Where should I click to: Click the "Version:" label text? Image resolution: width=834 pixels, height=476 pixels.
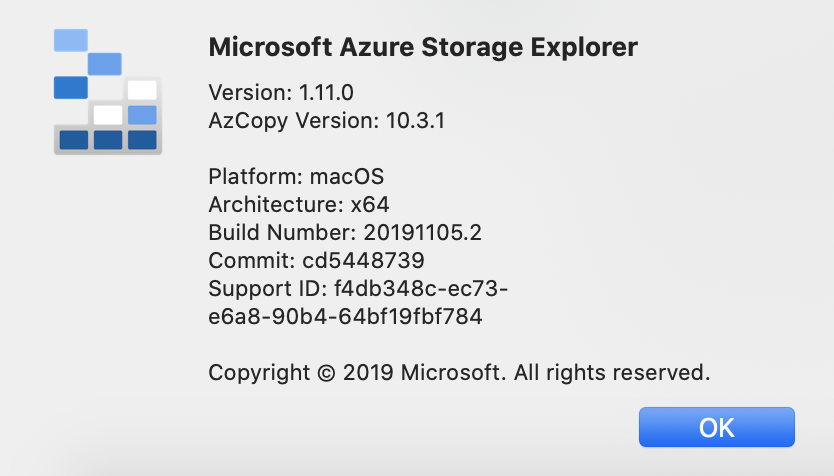tap(250, 93)
